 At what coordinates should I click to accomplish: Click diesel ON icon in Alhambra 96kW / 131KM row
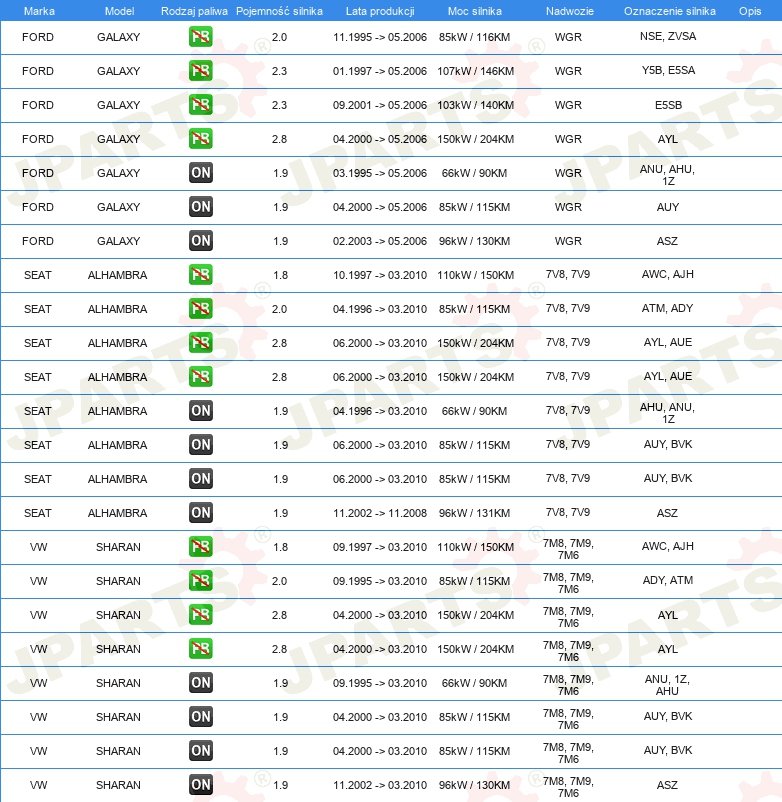click(200, 513)
